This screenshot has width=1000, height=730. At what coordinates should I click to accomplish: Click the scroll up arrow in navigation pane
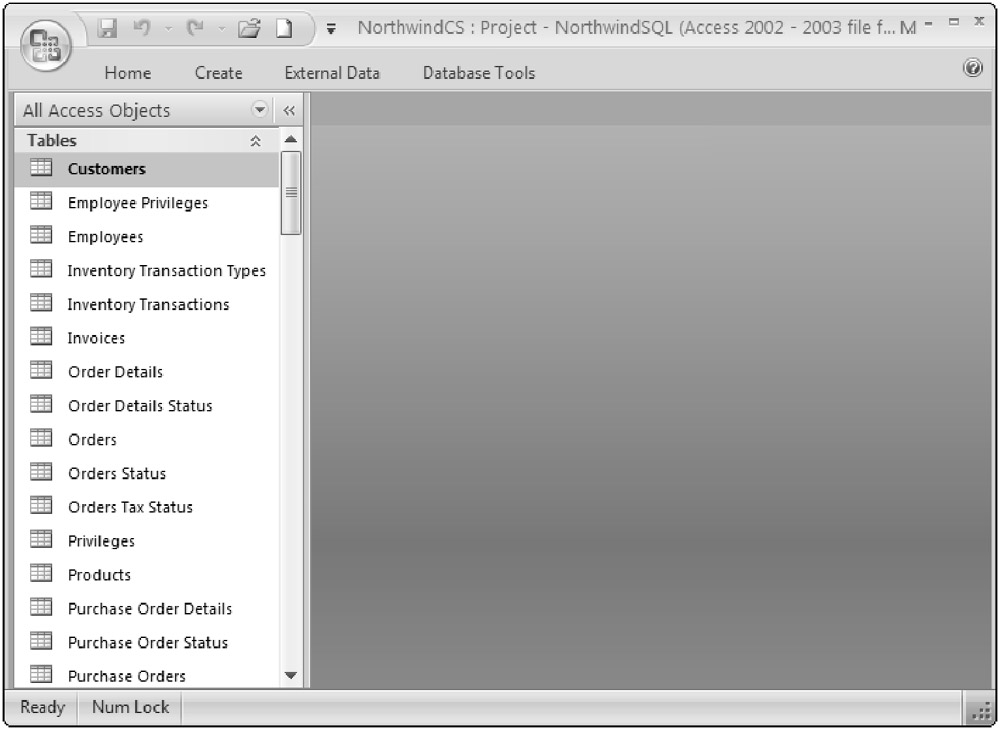coord(291,140)
